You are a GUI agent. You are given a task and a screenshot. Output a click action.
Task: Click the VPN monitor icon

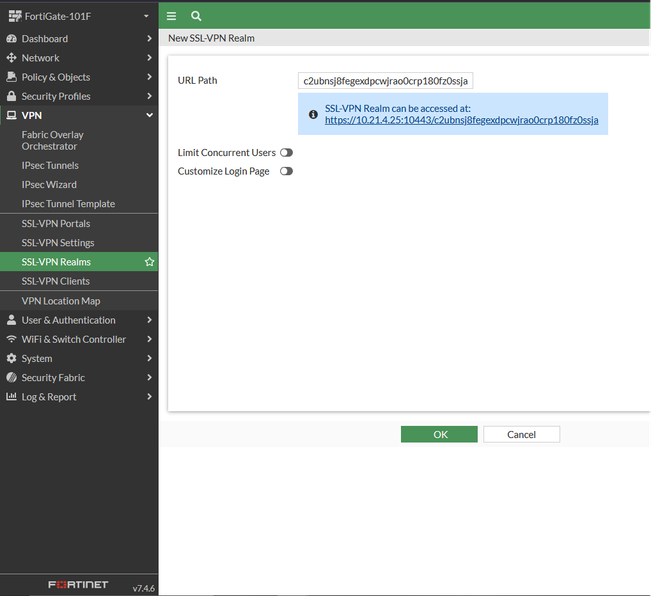(12, 115)
